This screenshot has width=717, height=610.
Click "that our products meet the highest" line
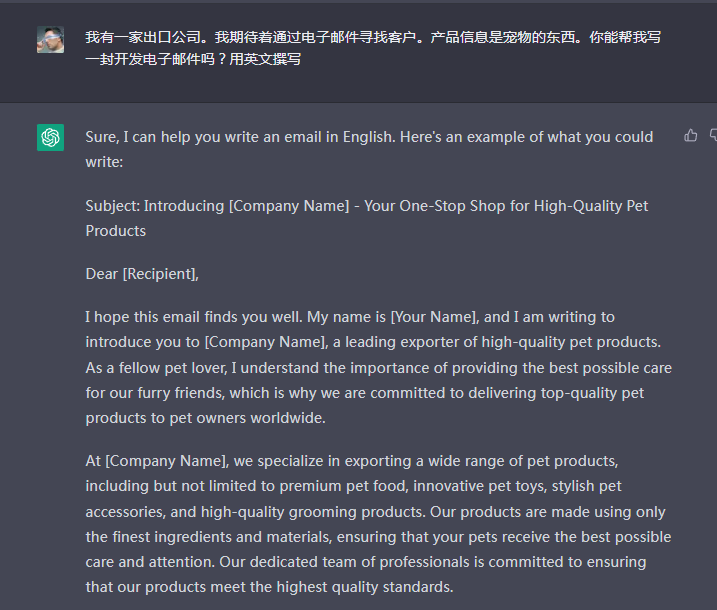coord(269,587)
